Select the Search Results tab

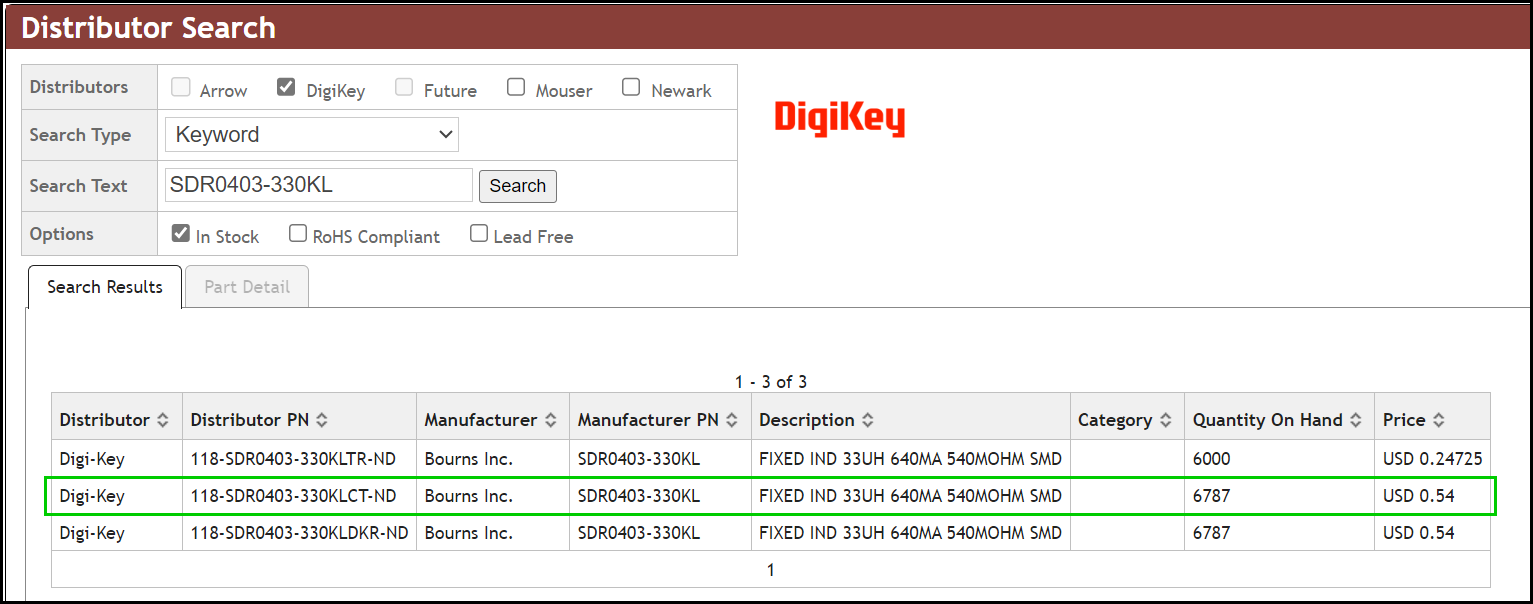tap(104, 287)
